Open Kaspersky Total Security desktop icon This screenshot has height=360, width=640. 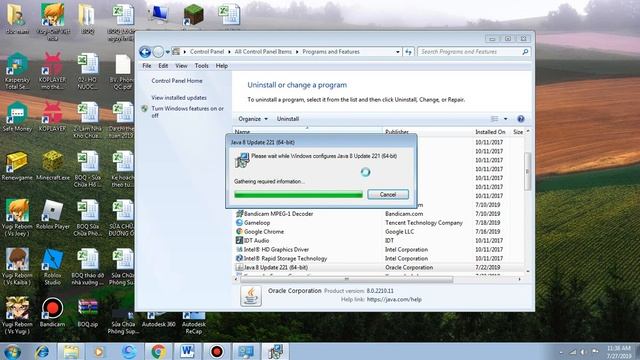pos(17,71)
